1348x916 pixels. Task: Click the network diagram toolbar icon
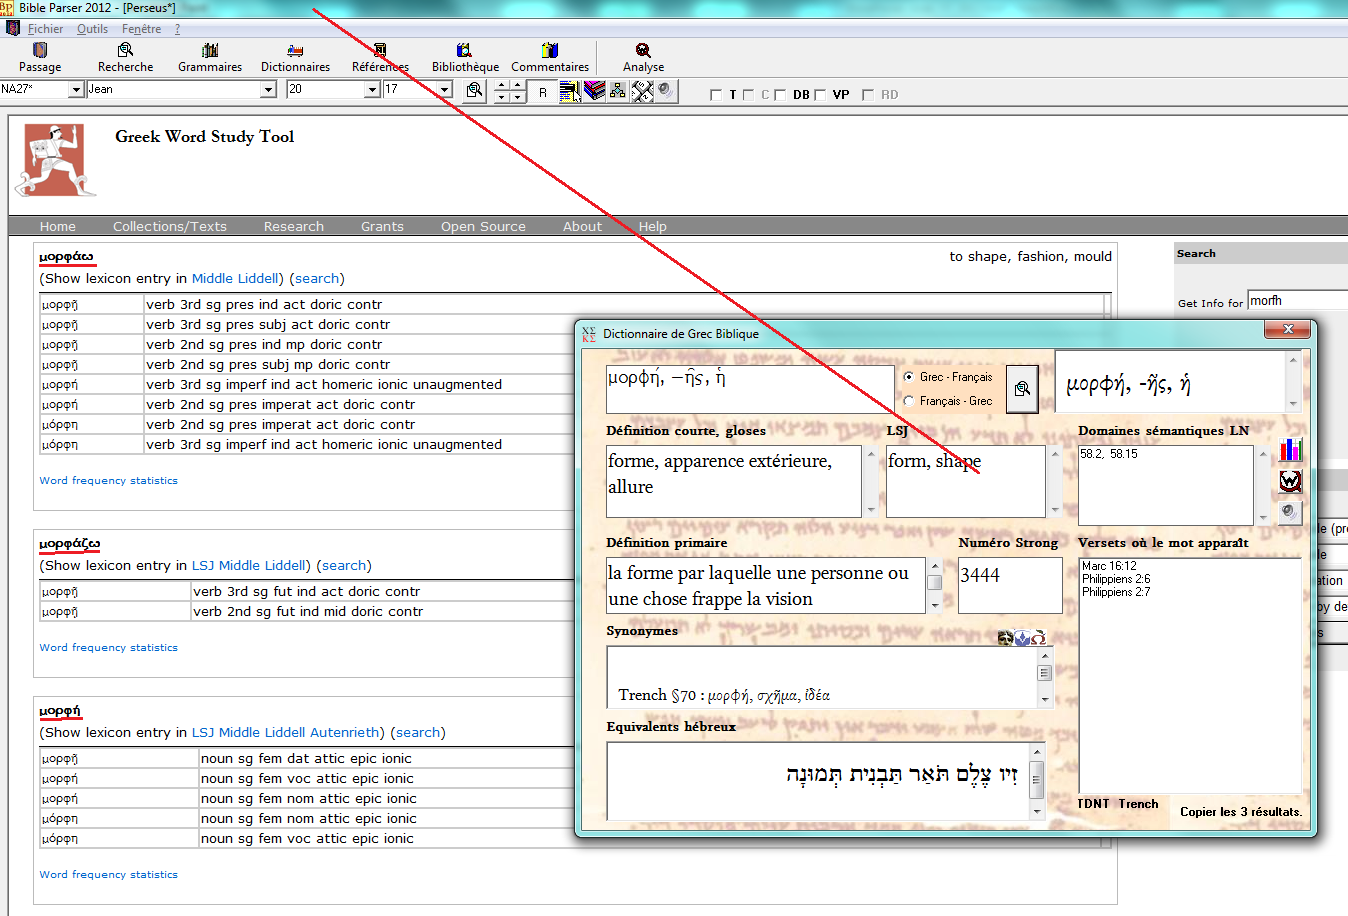point(618,92)
